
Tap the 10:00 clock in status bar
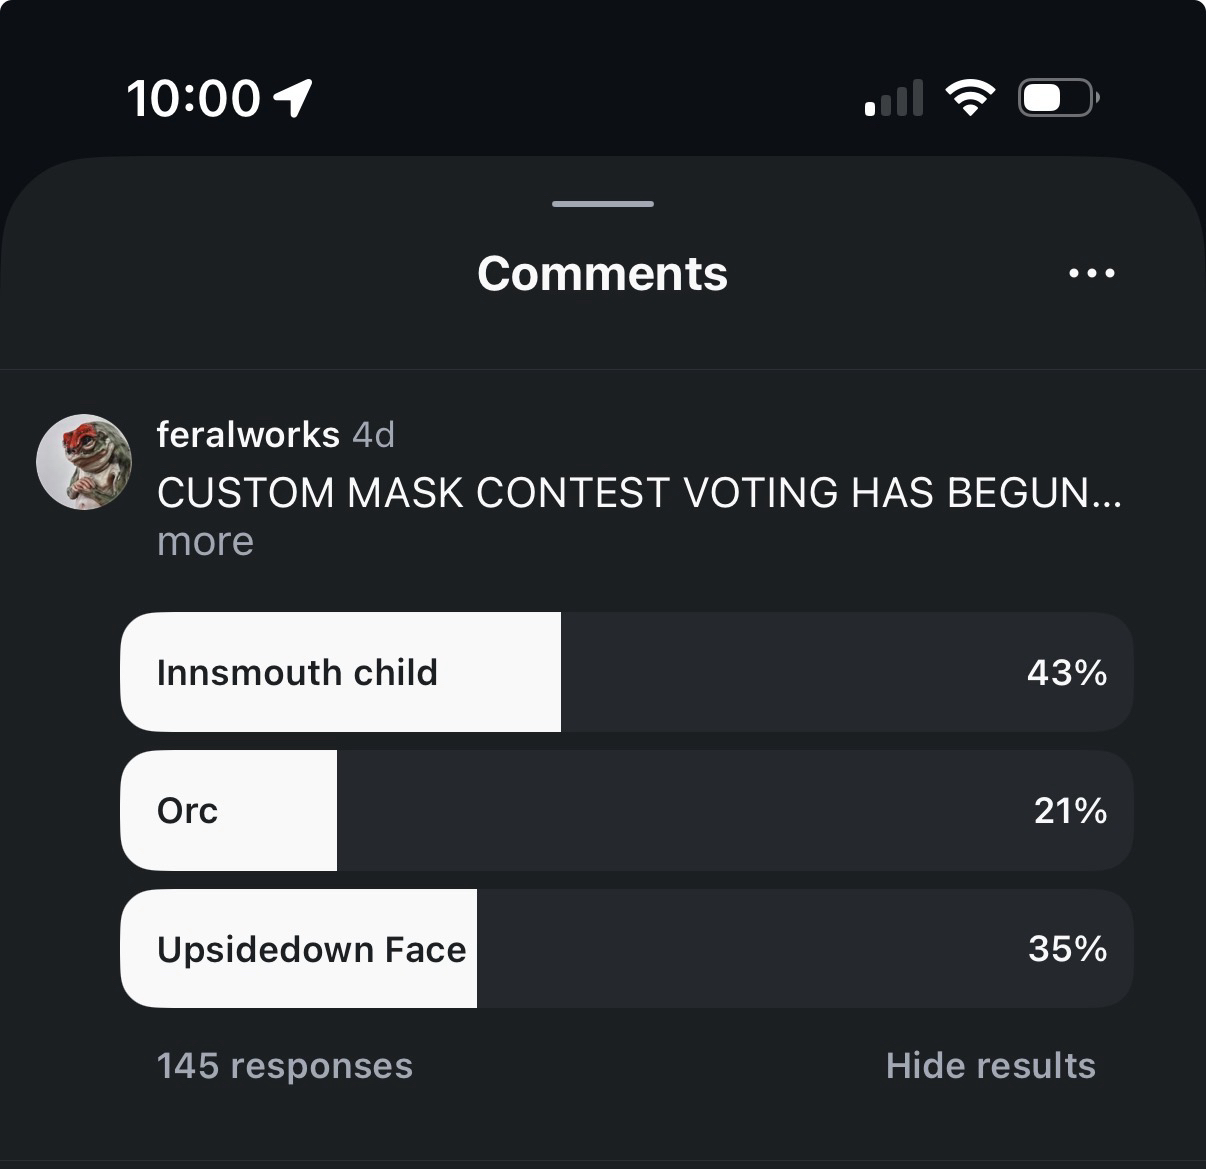pos(192,98)
